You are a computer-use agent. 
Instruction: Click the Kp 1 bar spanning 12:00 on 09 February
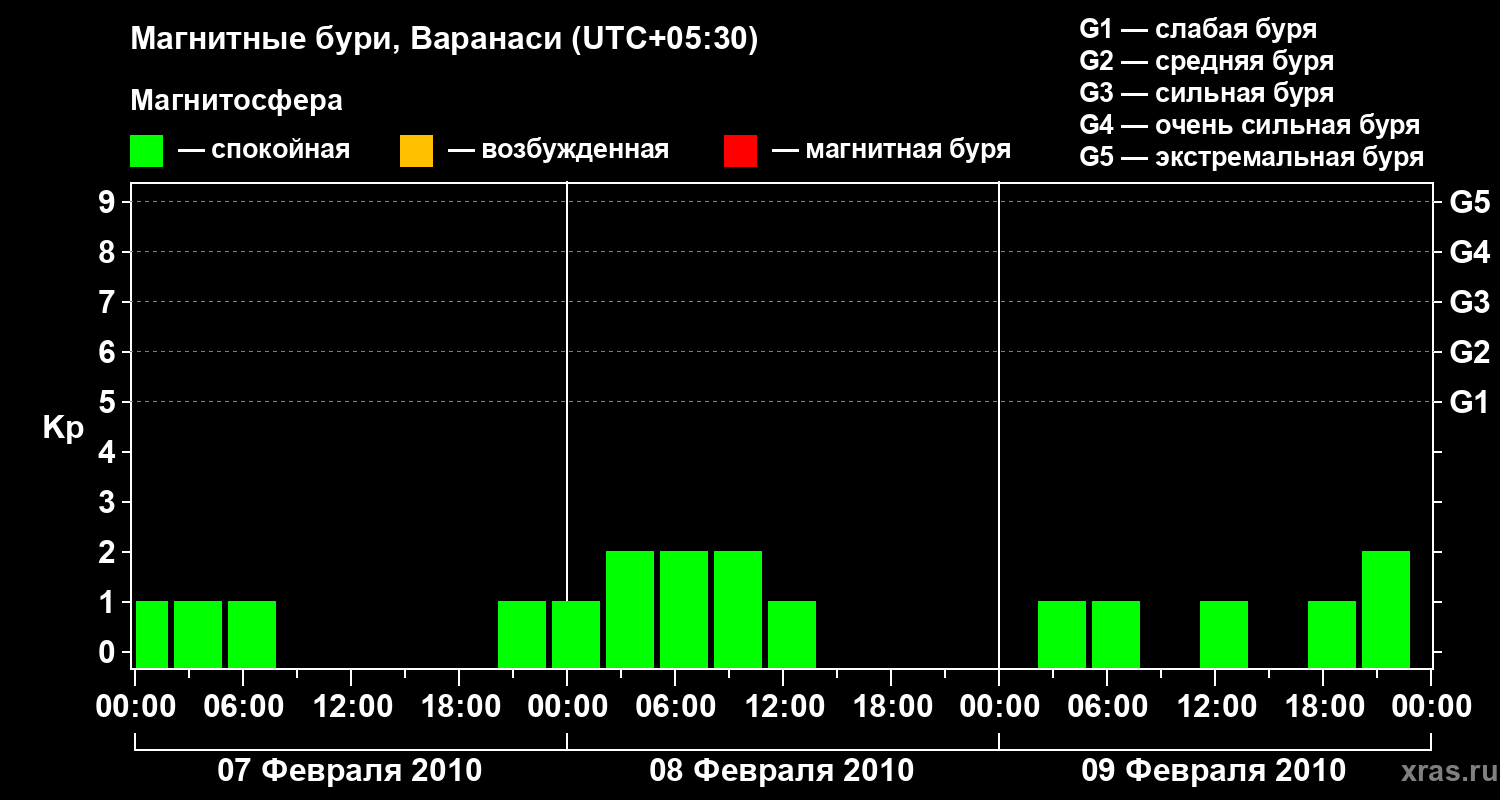click(1224, 634)
